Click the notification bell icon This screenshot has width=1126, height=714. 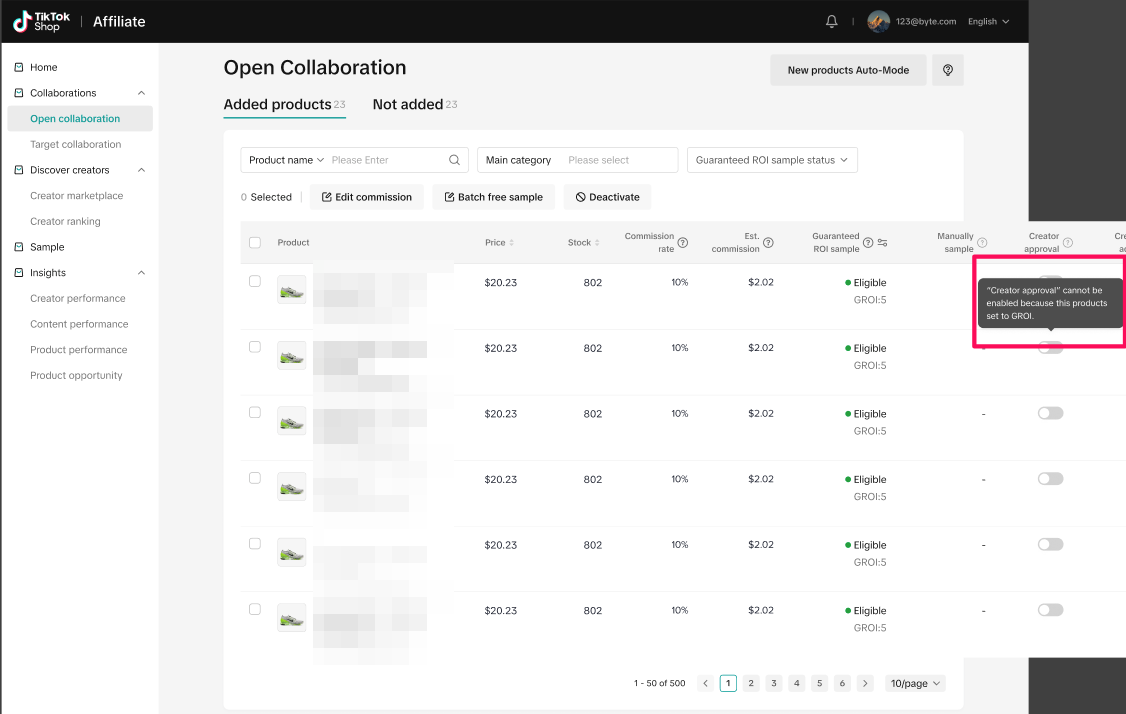pyautogui.click(x=831, y=21)
